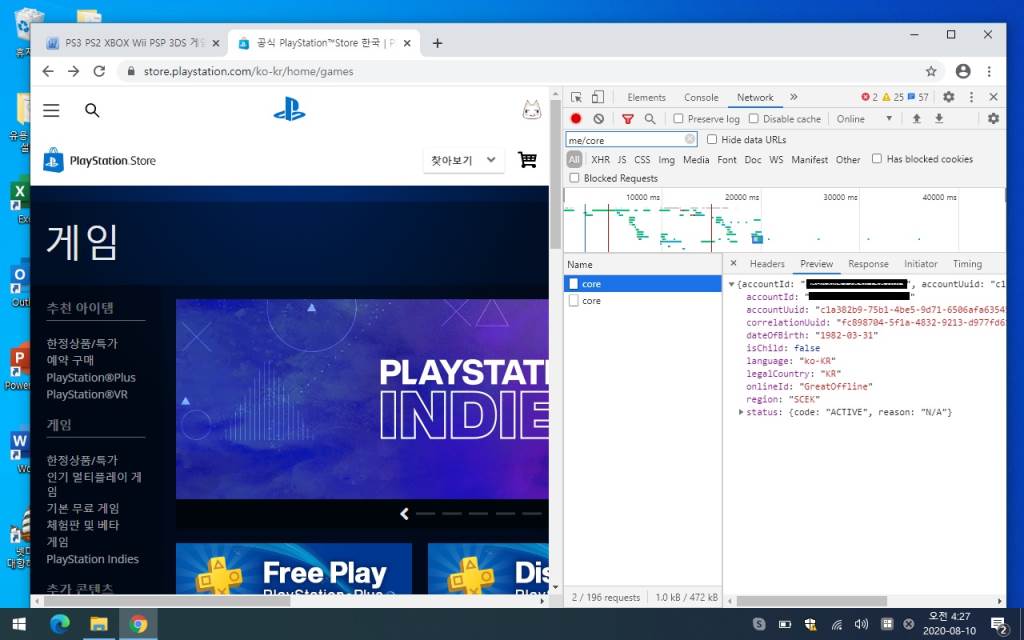This screenshot has width=1024, height=640.
Task: Expand more DevTools tabs chevron
Action: 793,97
